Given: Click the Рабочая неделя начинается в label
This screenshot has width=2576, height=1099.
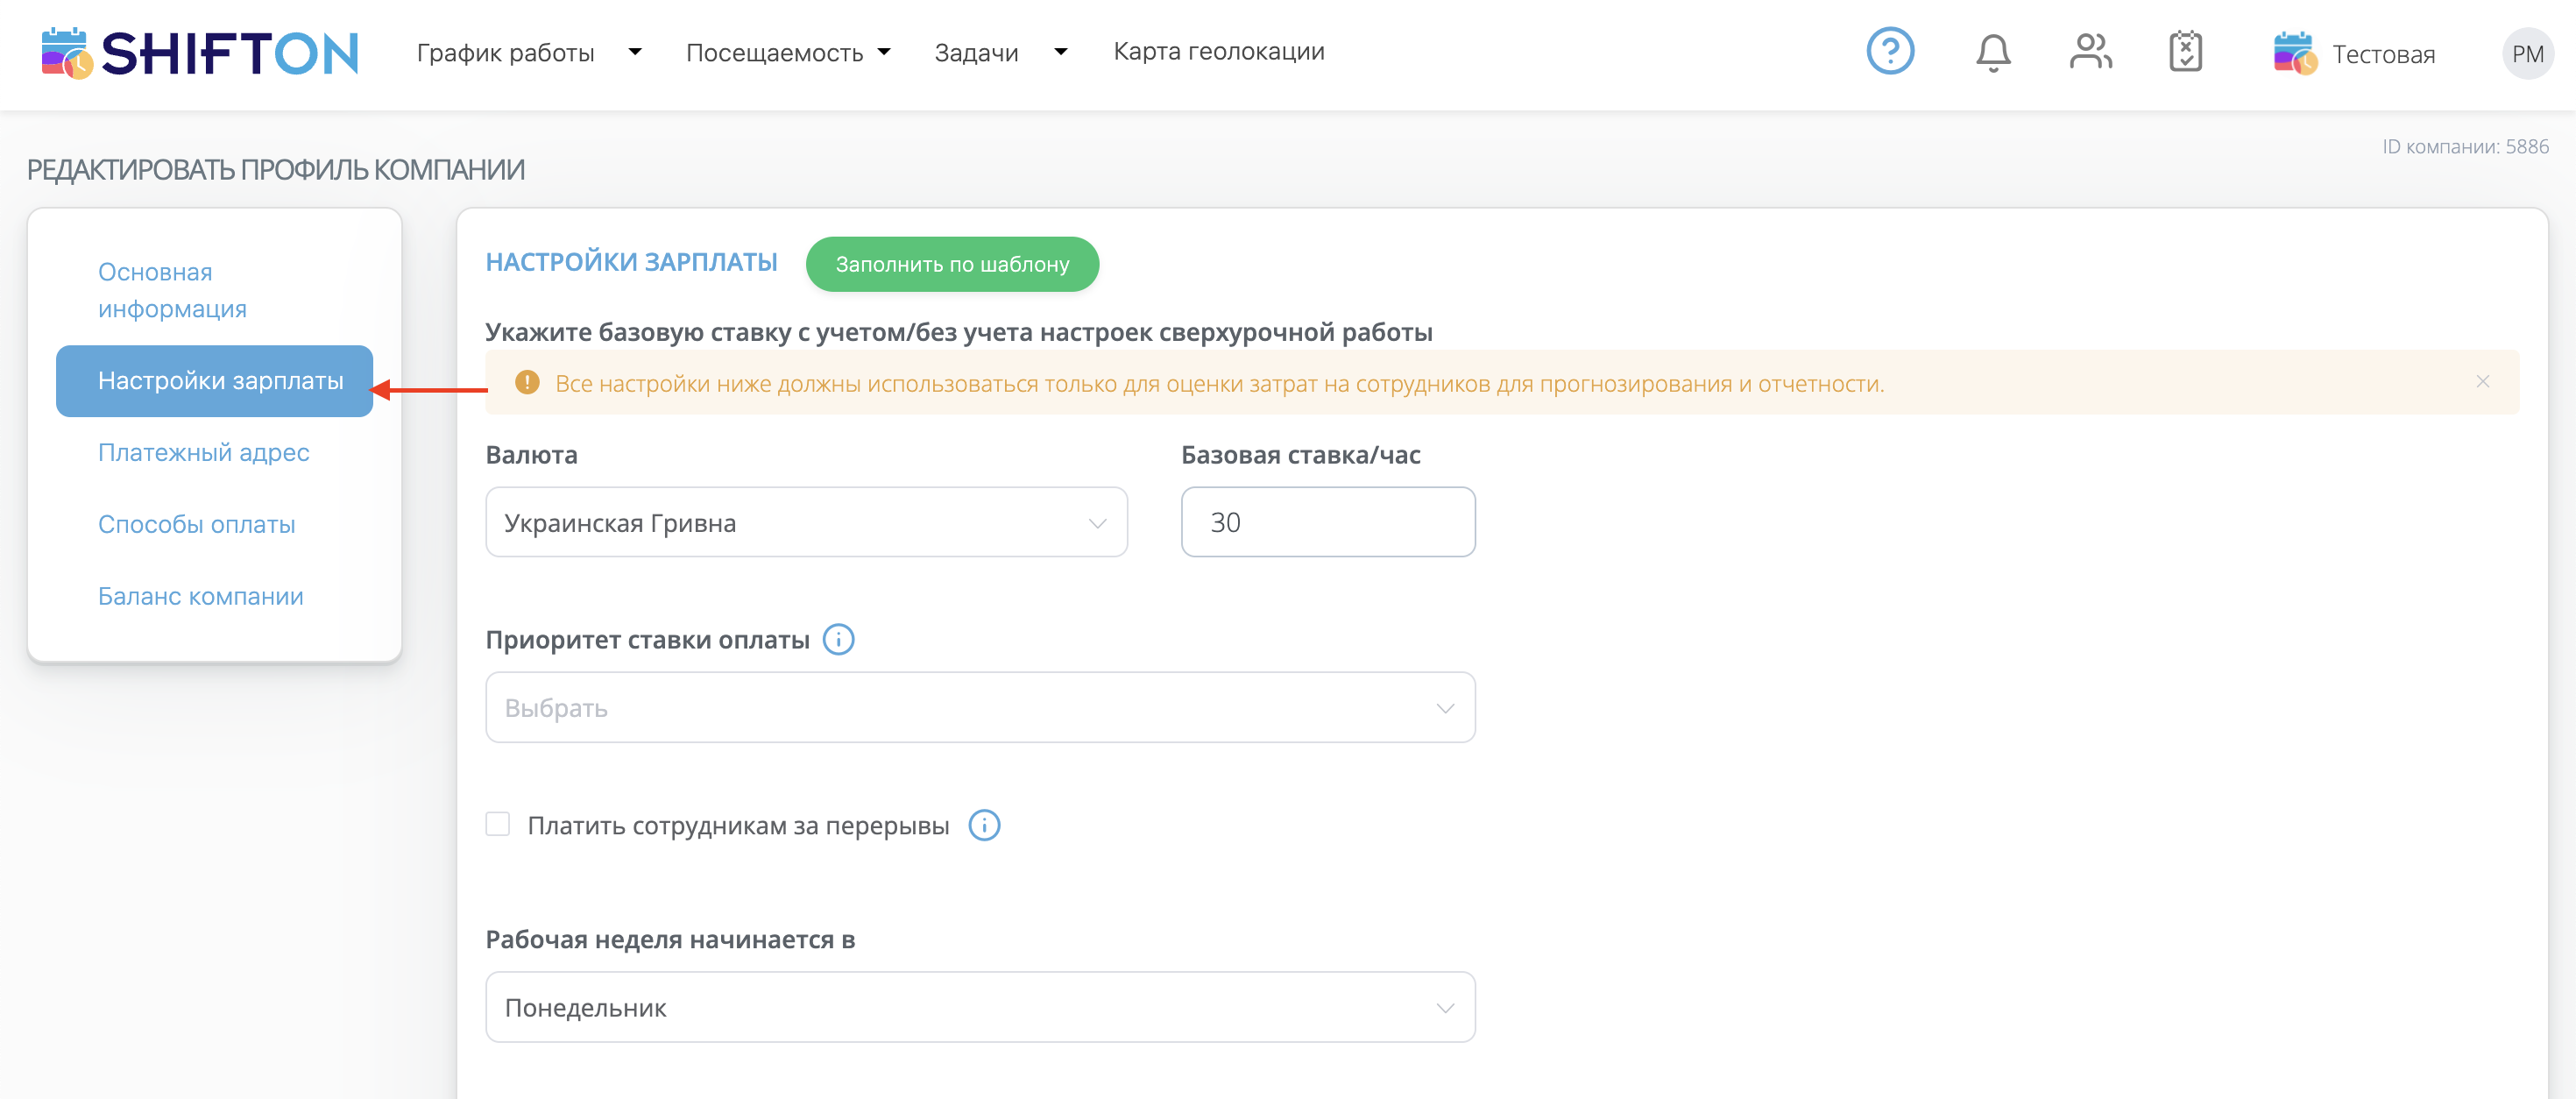Looking at the screenshot, I should (670, 941).
